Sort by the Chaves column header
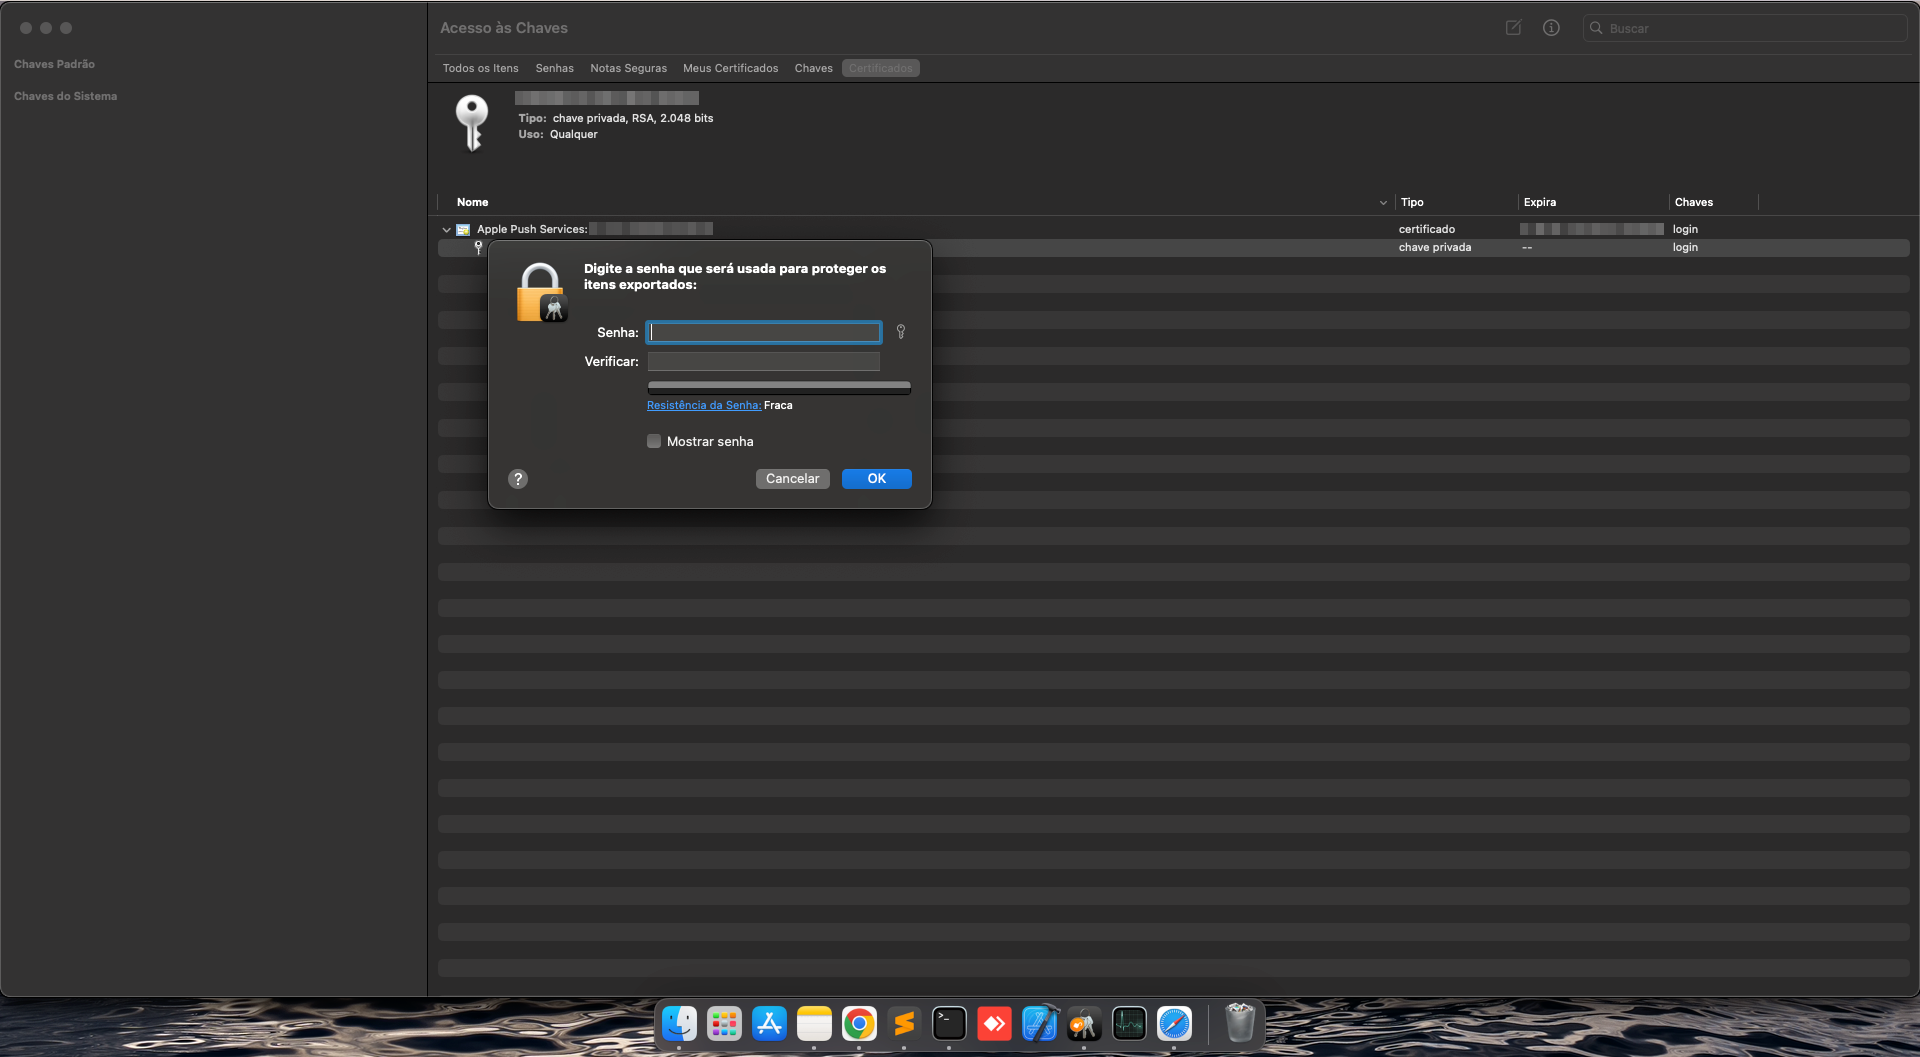1920x1057 pixels. pos(1694,202)
